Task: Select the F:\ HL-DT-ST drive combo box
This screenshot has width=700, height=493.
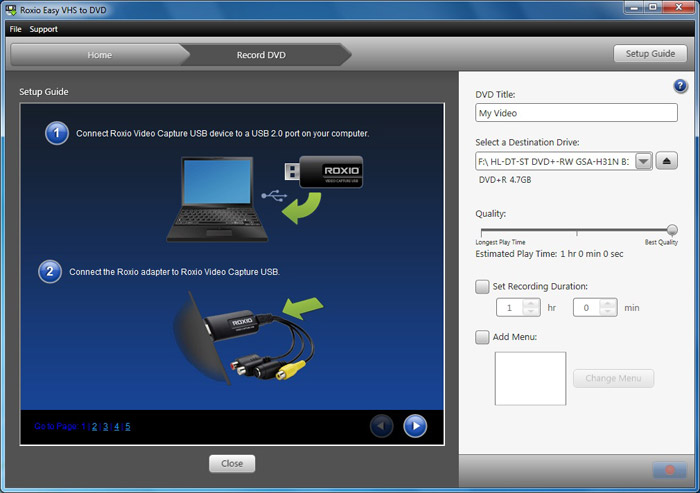Action: [x=564, y=161]
